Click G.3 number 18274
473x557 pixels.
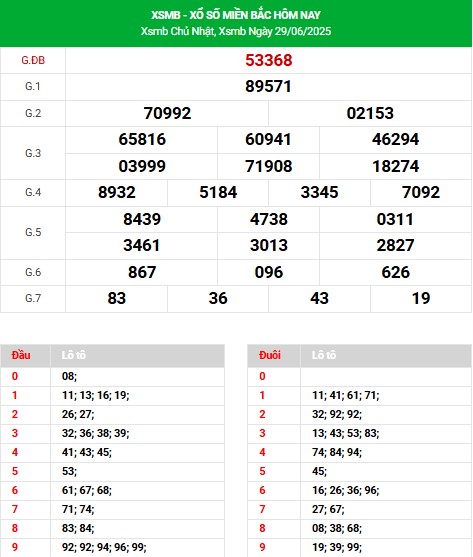click(x=396, y=166)
